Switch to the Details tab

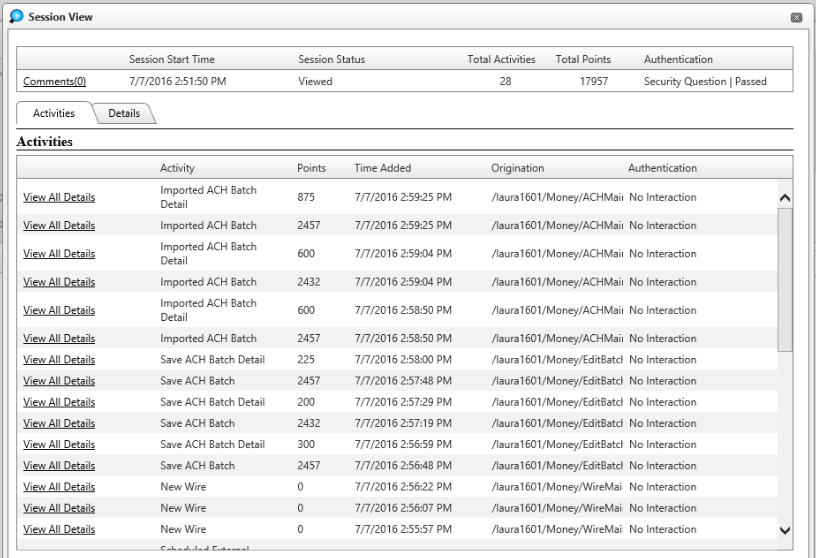click(124, 114)
